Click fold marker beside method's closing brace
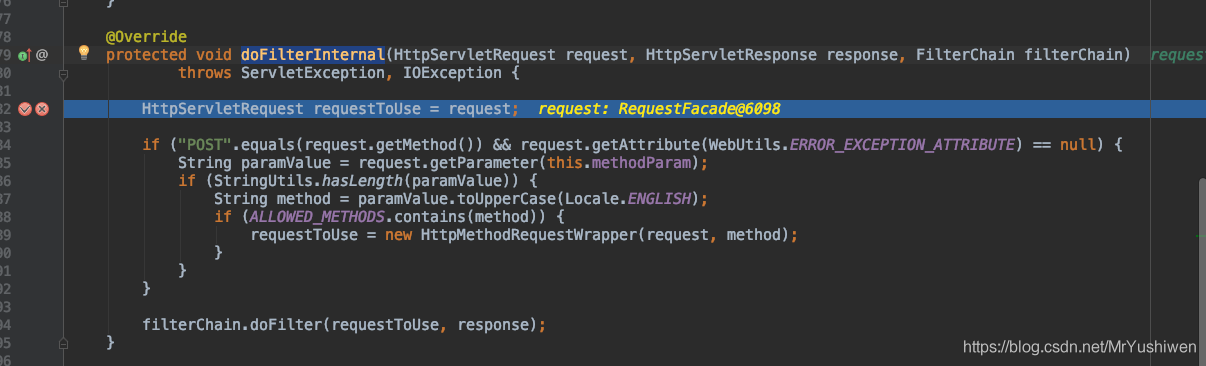Image resolution: width=1206 pixels, height=366 pixels. [64, 343]
